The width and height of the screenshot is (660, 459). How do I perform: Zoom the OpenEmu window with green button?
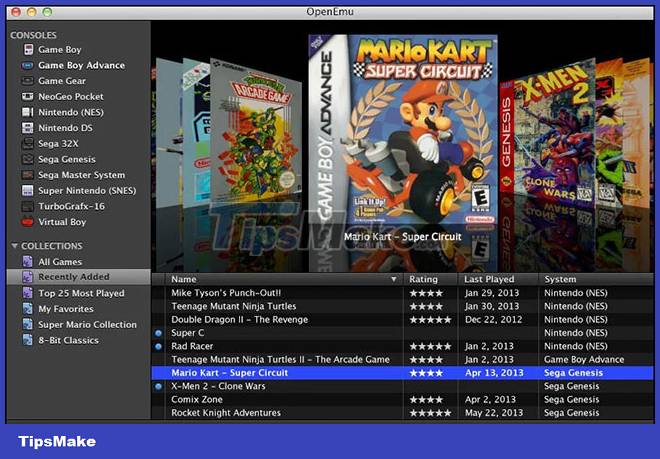point(47,11)
